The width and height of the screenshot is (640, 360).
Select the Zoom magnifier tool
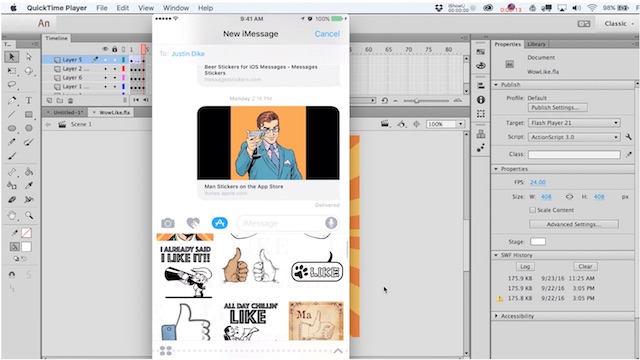(x=29, y=215)
